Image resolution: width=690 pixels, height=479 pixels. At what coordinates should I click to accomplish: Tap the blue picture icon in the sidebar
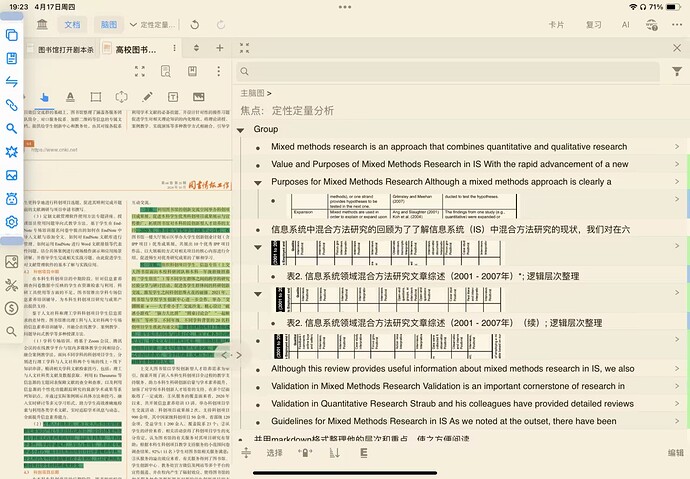(x=11, y=175)
